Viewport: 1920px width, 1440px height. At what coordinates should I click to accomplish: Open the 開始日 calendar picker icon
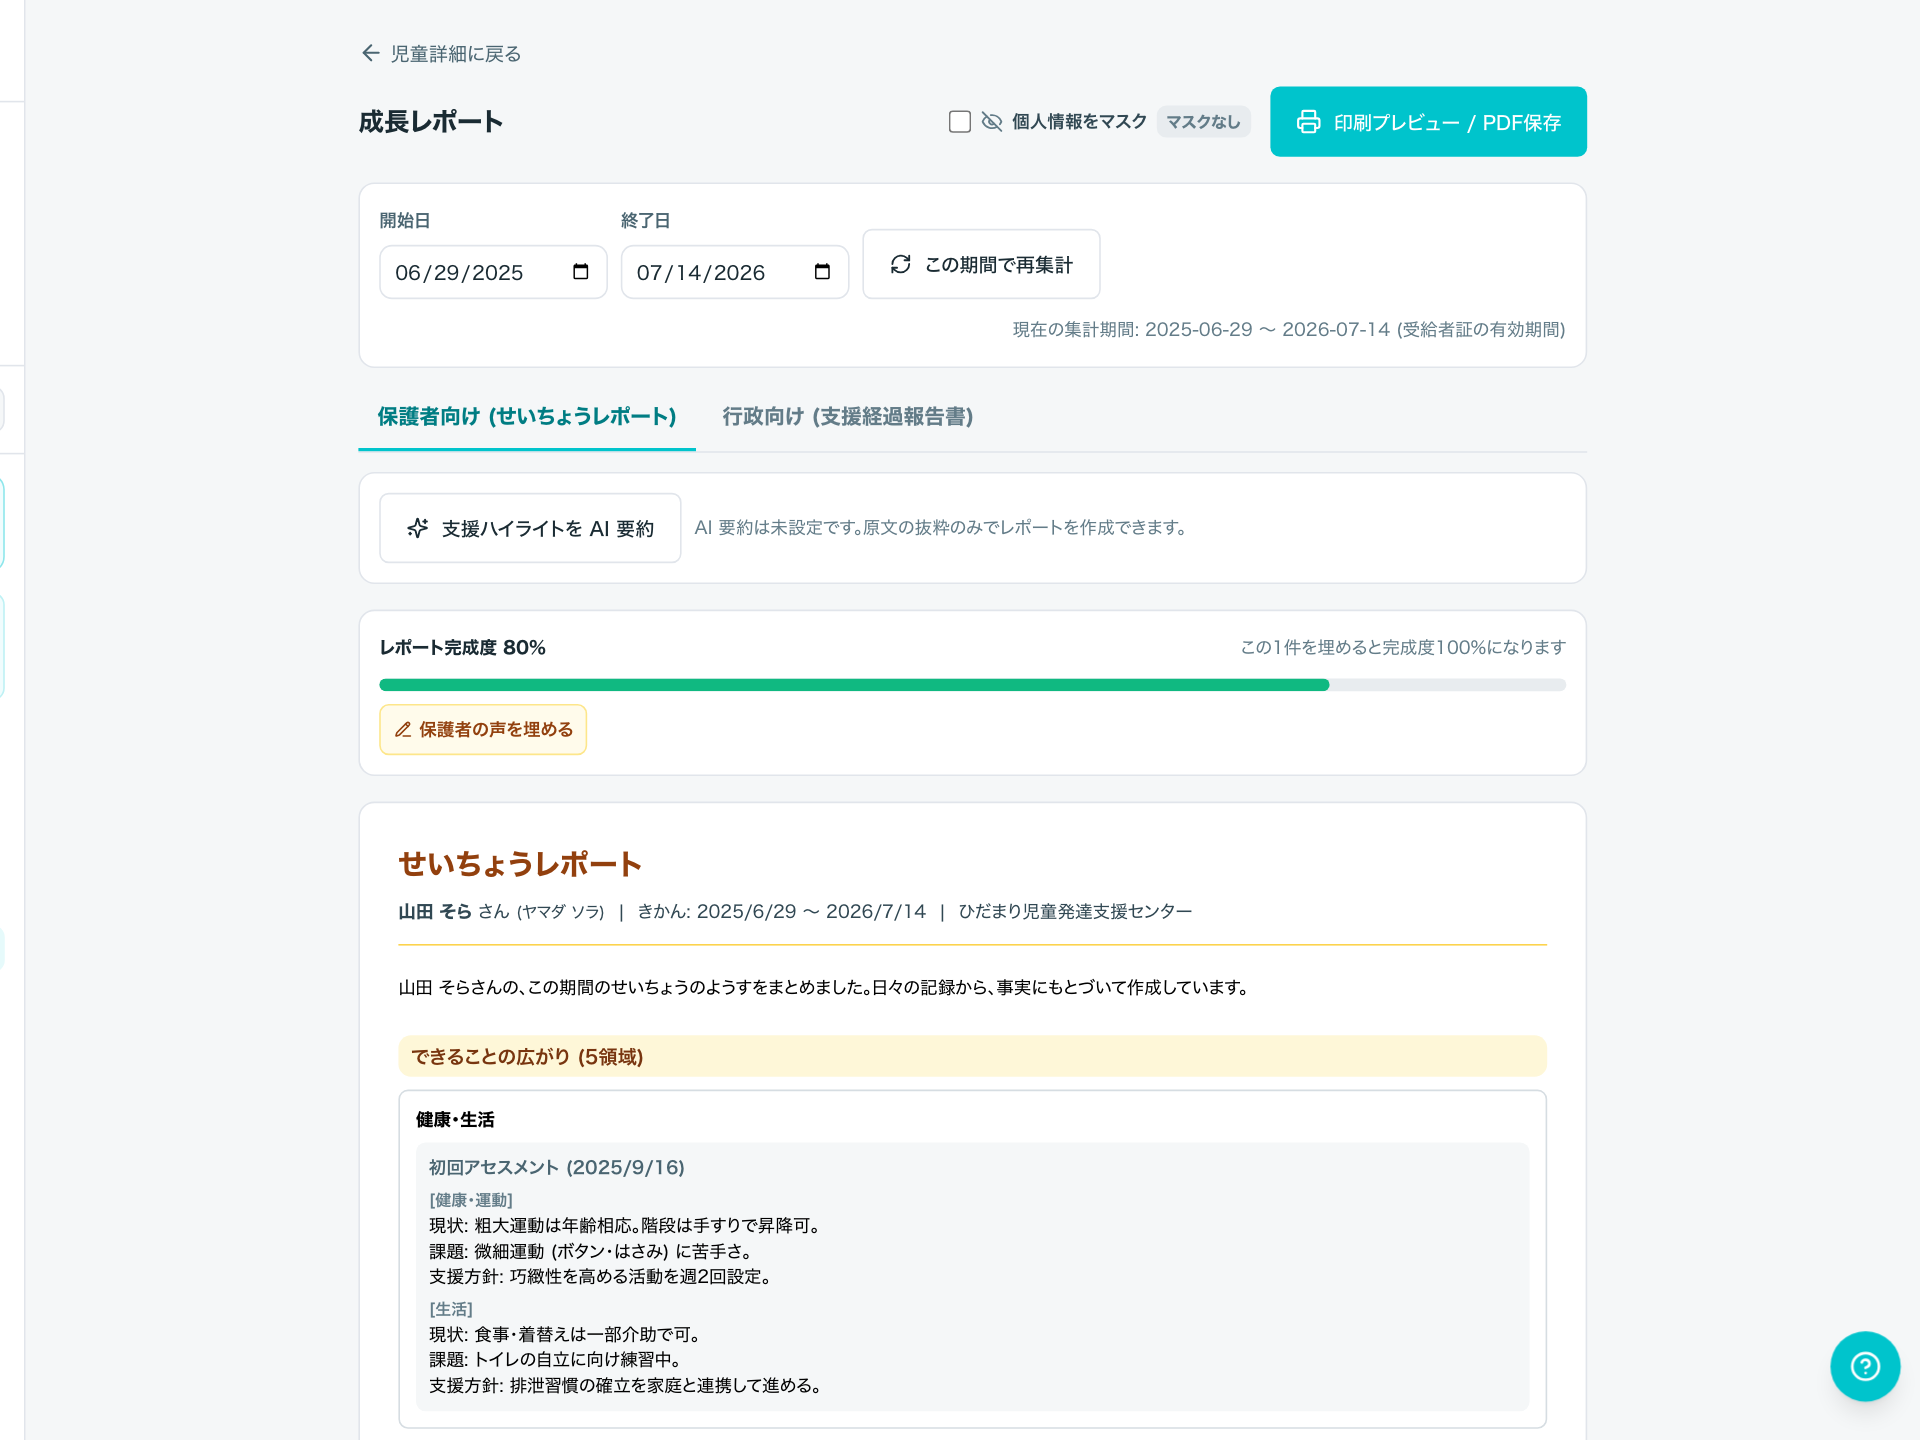pos(580,272)
